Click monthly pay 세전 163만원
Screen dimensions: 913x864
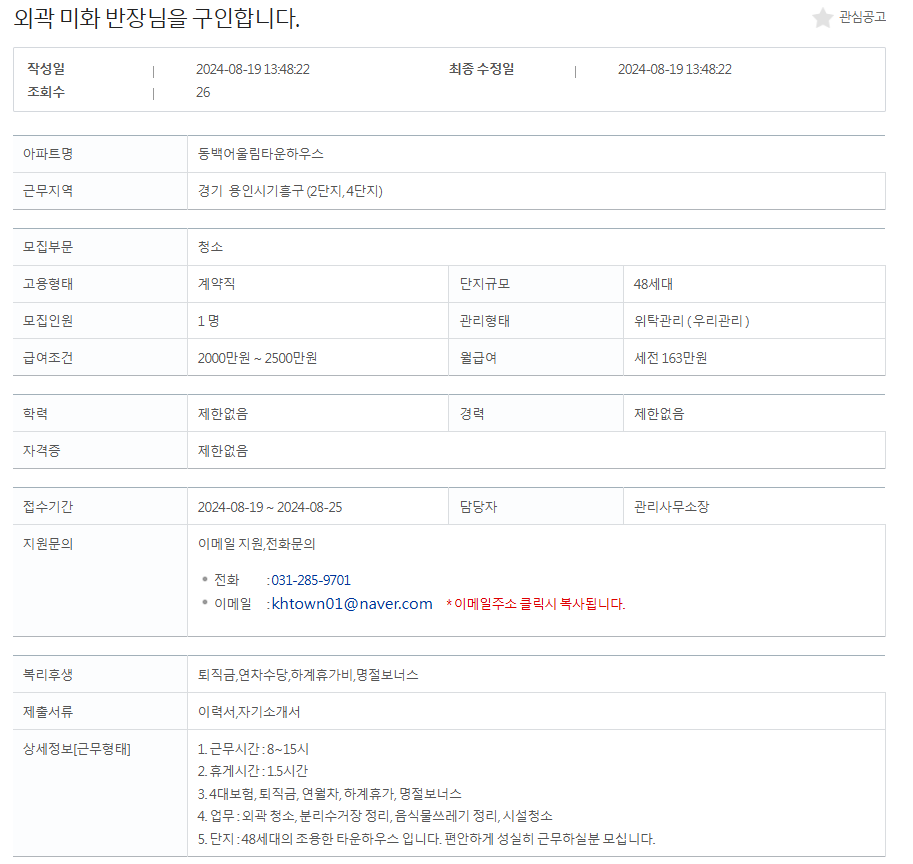pyautogui.click(x=670, y=357)
